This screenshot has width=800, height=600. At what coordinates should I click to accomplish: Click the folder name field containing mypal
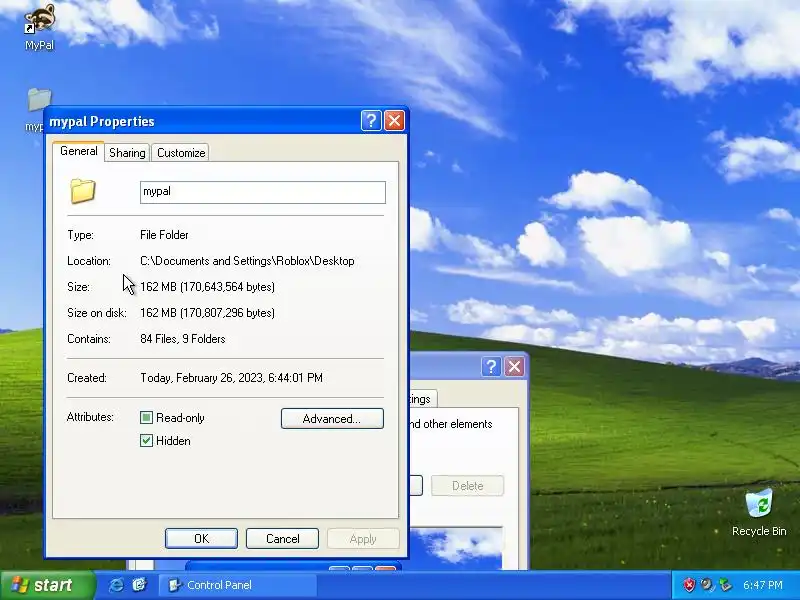(x=263, y=192)
